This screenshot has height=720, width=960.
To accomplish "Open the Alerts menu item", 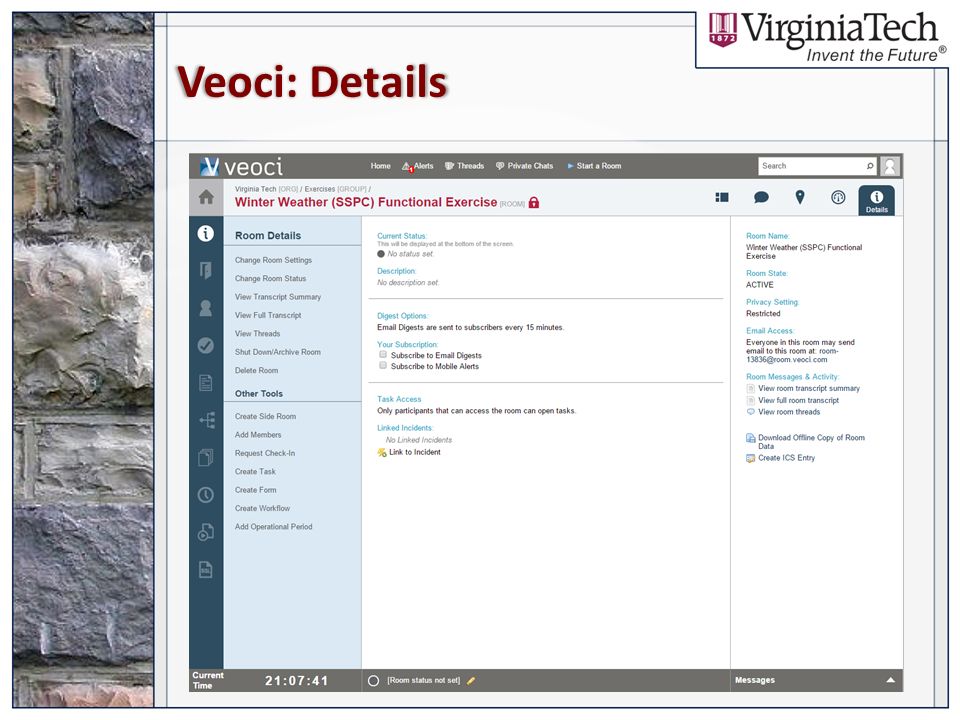I will pyautogui.click(x=418, y=166).
